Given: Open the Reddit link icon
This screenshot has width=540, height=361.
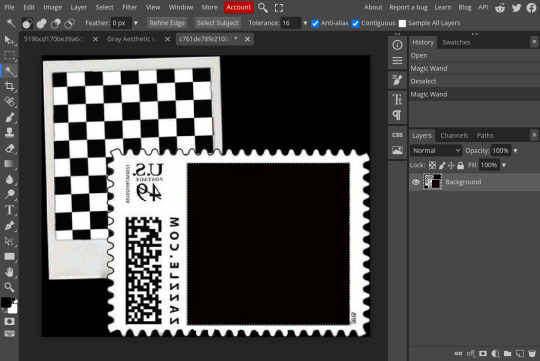Looking at the screenshot, I should pos(500,8).
